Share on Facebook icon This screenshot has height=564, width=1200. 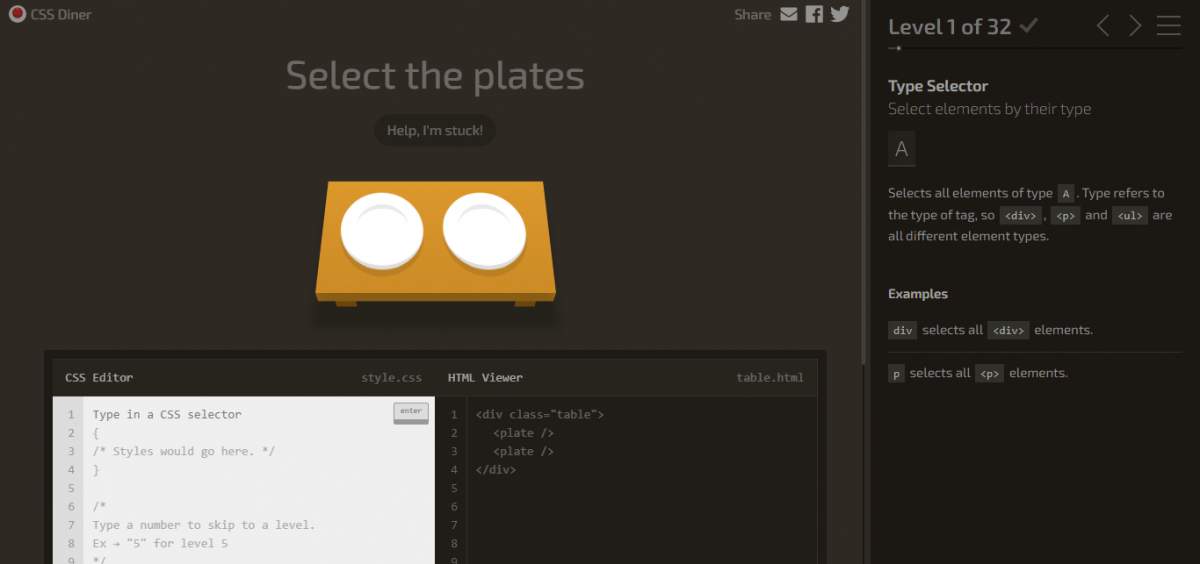(814, 14)
